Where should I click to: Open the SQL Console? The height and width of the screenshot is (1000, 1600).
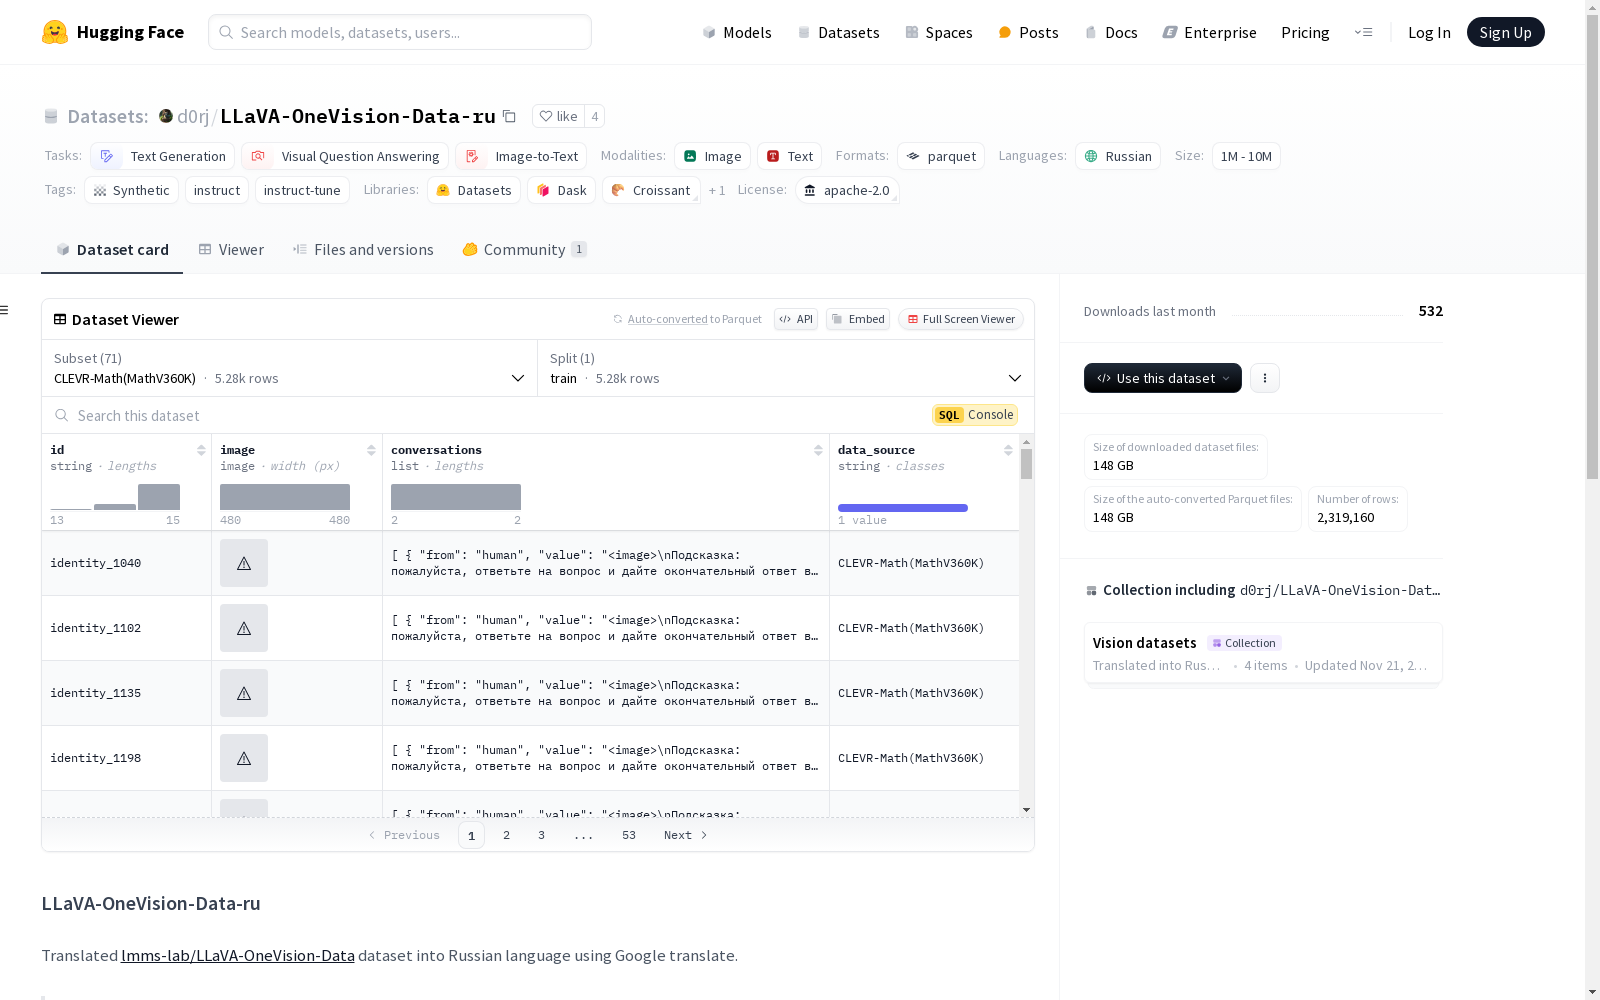click(x=975, y=415)
